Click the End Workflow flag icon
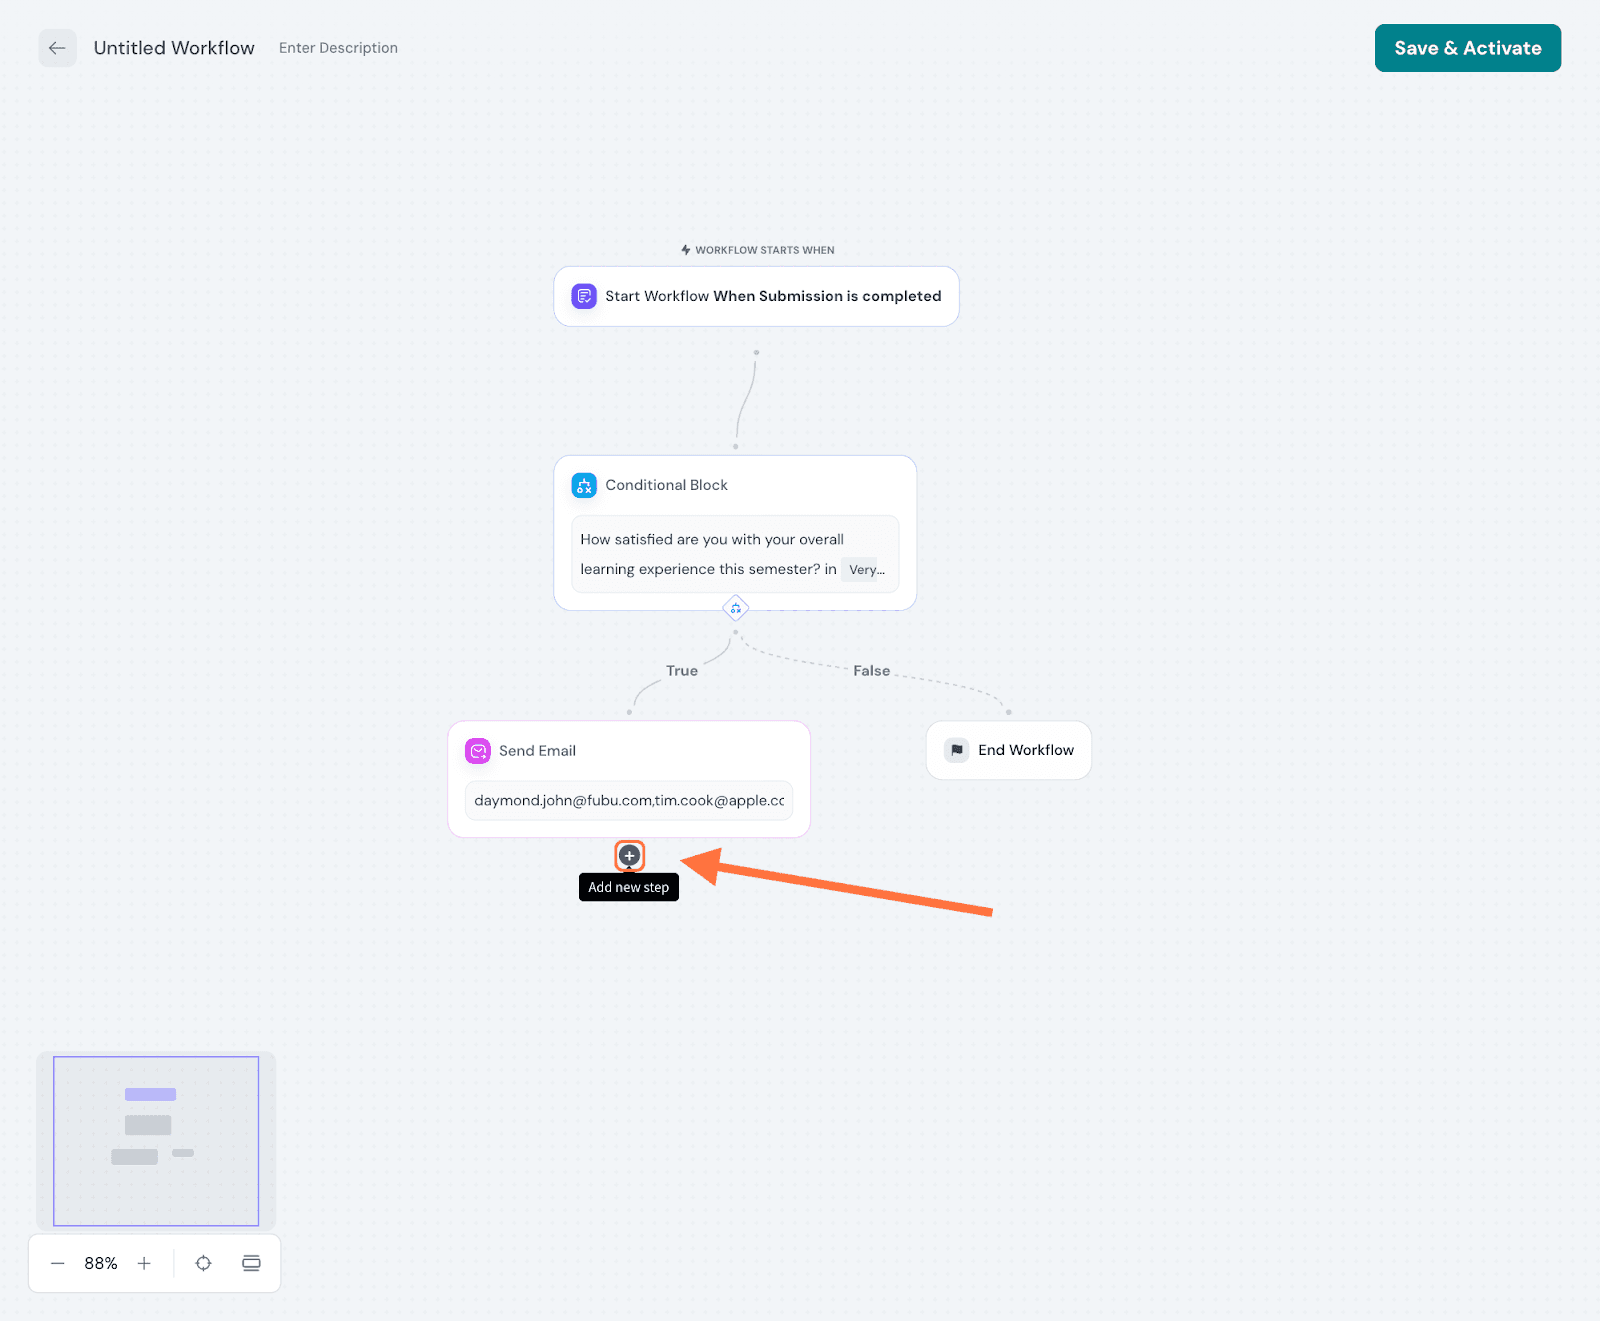Screen dimensions: 1600x1321 [957, 750]
